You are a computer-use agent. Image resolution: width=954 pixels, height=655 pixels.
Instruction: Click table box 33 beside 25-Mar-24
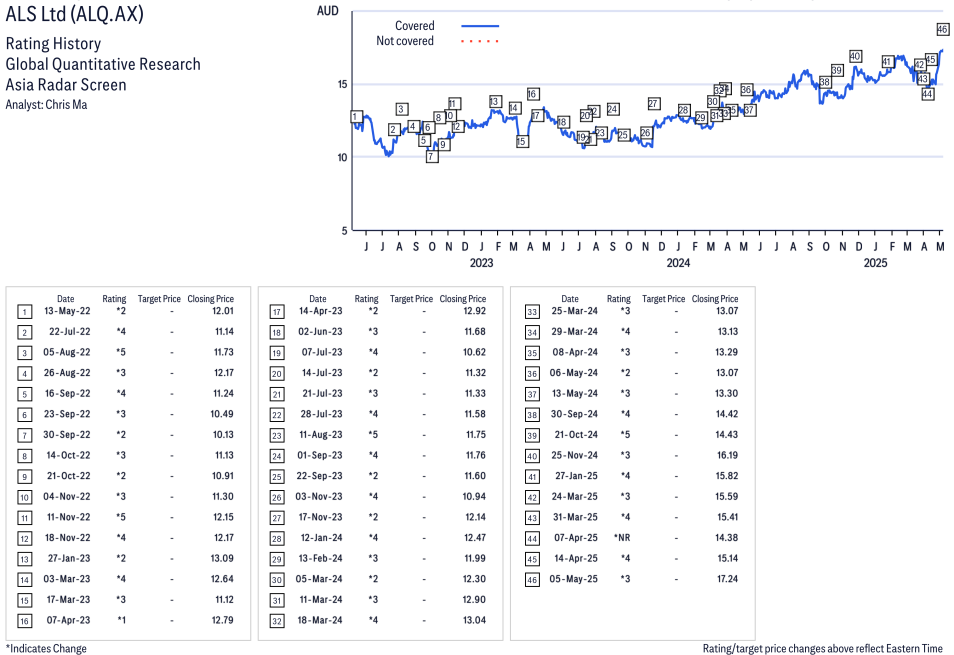532,312
